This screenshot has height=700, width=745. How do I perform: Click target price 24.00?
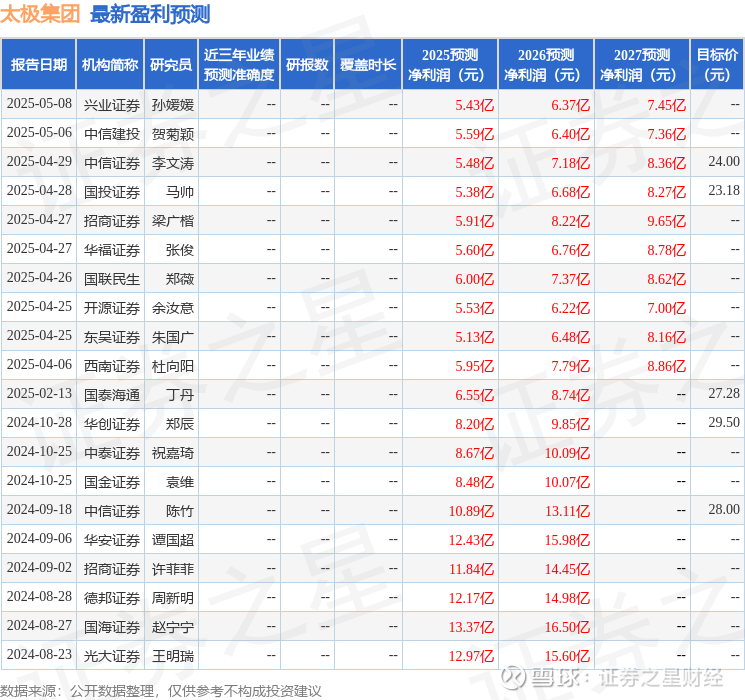pyautogui.click(x=724, y=162)
